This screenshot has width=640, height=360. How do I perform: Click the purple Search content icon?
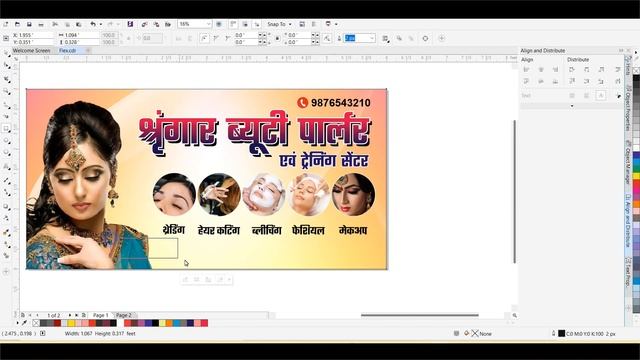130,24
